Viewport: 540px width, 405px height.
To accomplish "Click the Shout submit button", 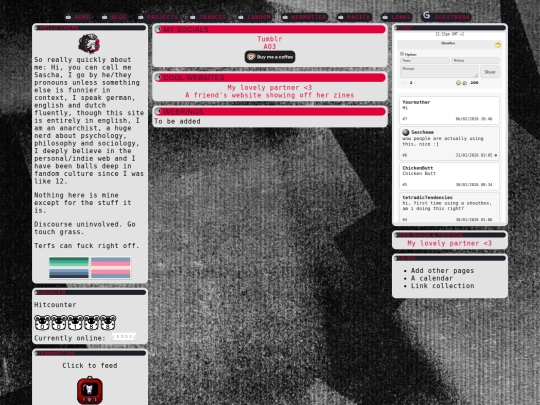I will click(x=490, y=72).
